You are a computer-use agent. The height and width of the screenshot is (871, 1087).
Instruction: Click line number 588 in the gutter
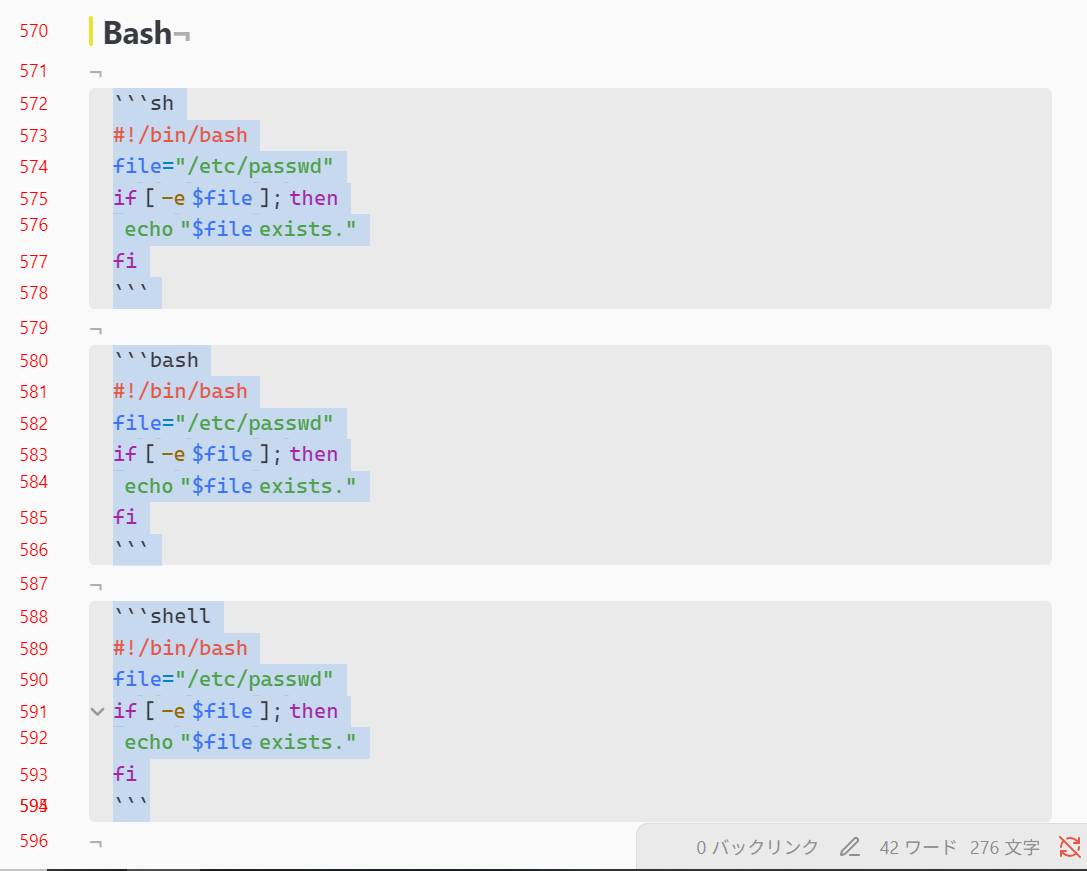pyautogui.click(x=34, y=616)
